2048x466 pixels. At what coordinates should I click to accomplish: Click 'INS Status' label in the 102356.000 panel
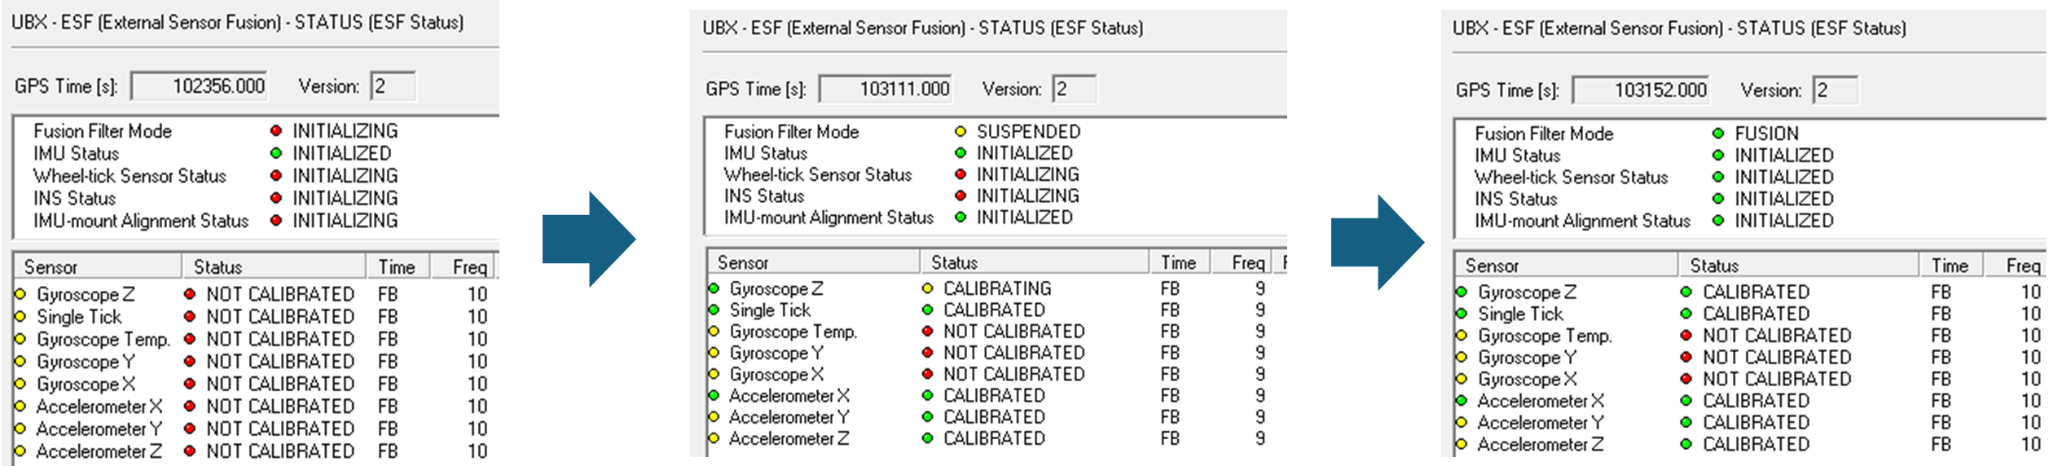pyautogui.click(x=74, y=198)
